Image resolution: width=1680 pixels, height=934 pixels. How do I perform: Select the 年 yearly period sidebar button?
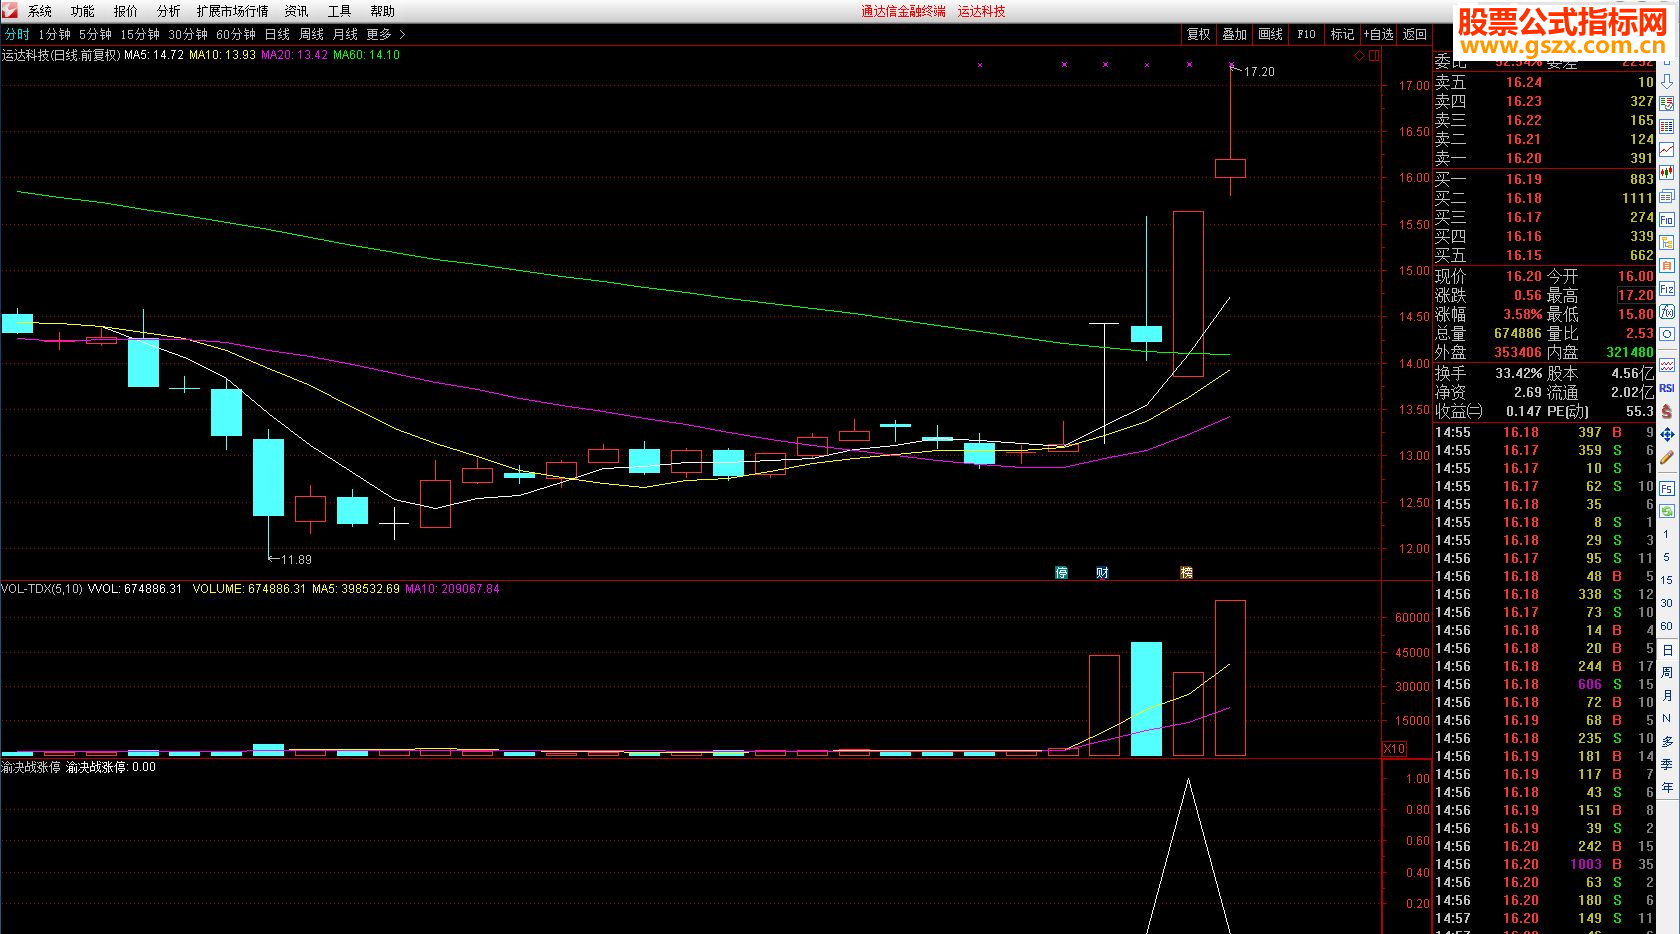(x=1667, y=786)
